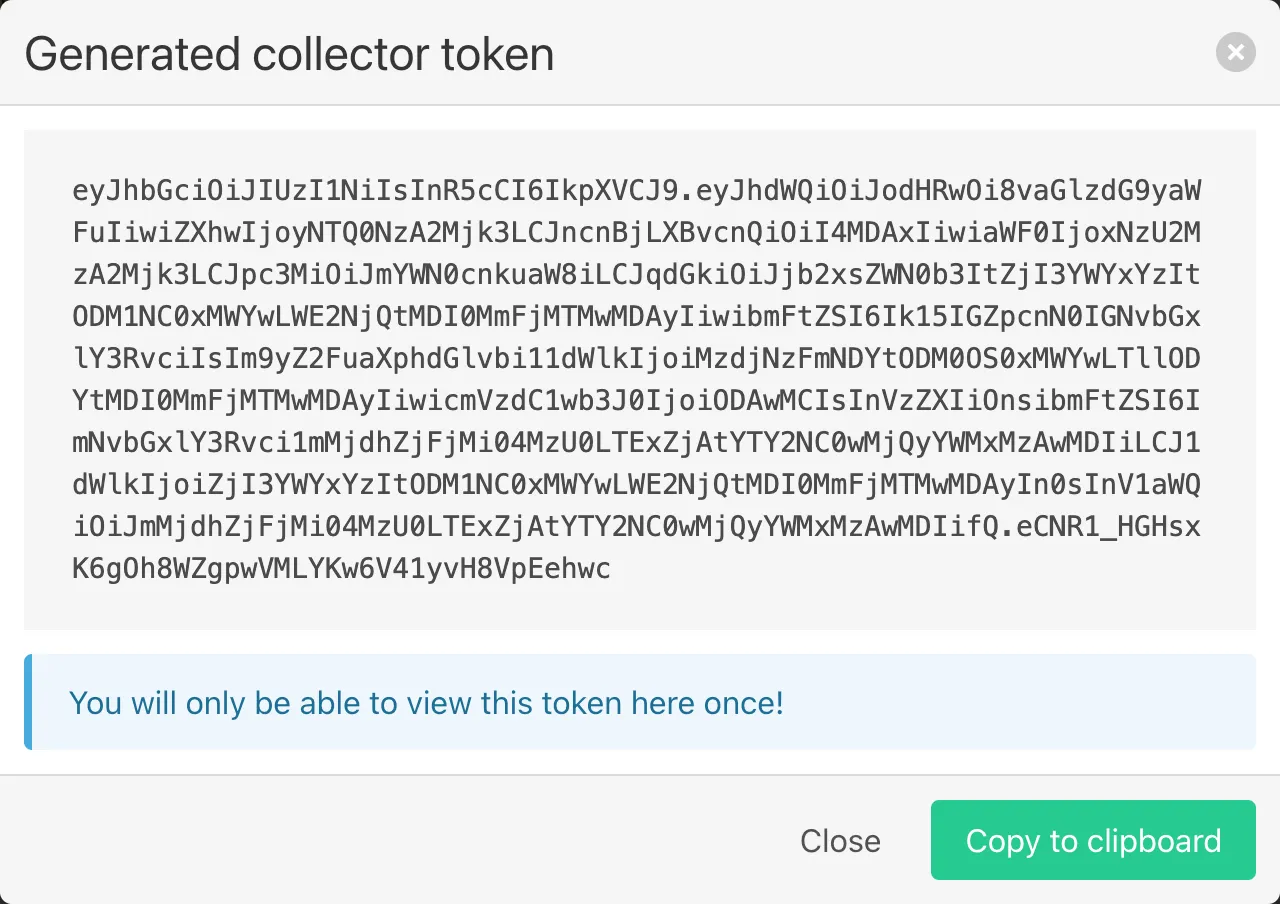Click the 'You will only be able to view' notice
The width and height of the screenshot is (1280, 904).
(426, 703)
